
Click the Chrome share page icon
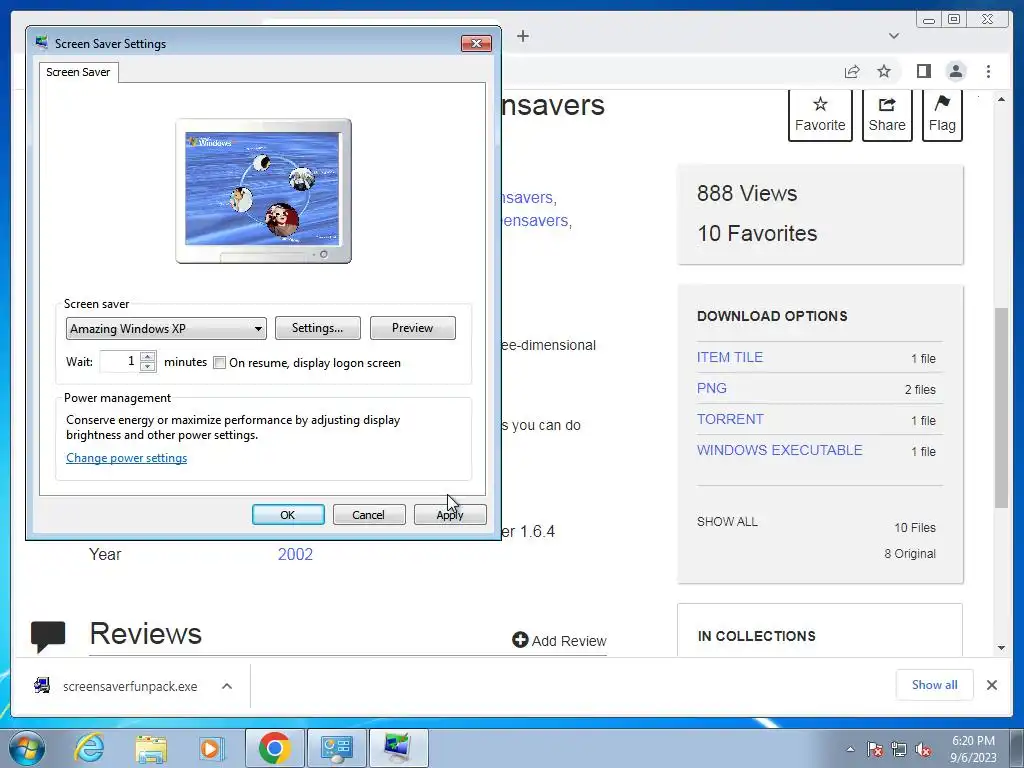click(852, 71)
